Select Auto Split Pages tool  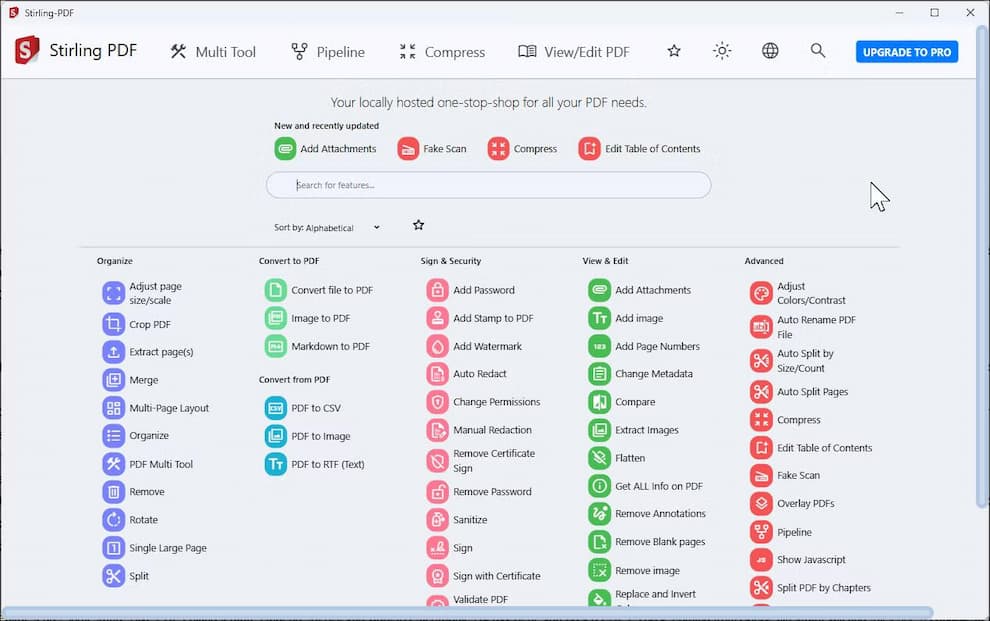tap(800, 392)
